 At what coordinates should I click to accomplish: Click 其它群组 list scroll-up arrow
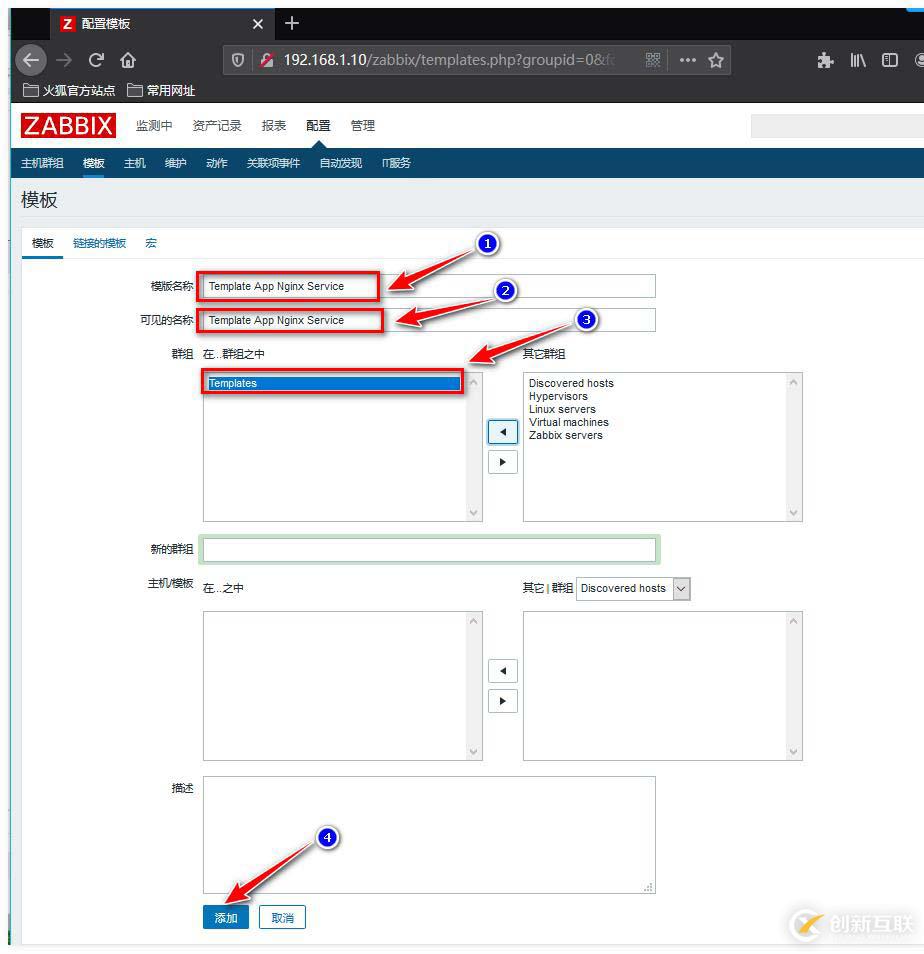[x=793, y=382]
